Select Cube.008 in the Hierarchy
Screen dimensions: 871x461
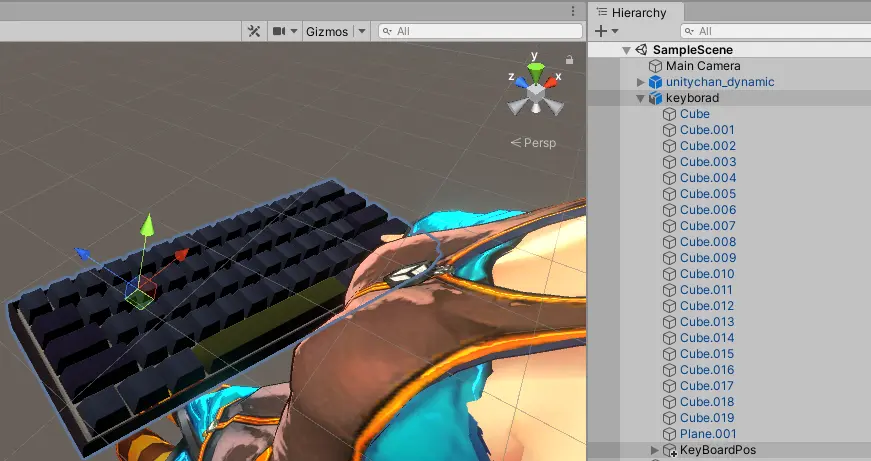point(708,242)
